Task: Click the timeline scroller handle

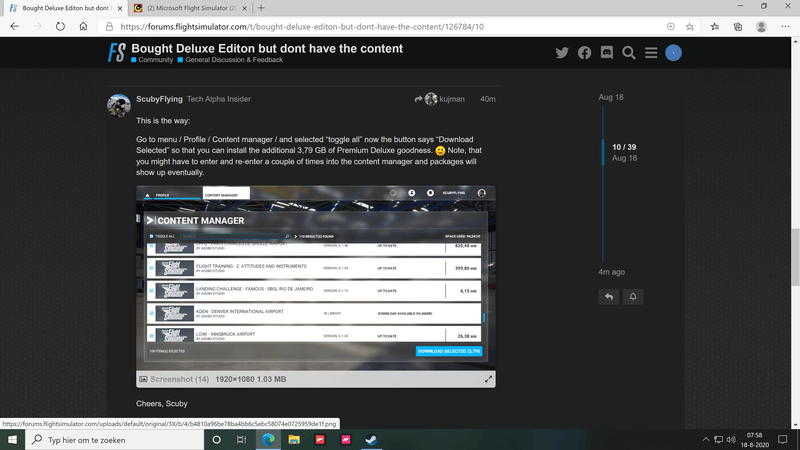Action: coord(603,152)
